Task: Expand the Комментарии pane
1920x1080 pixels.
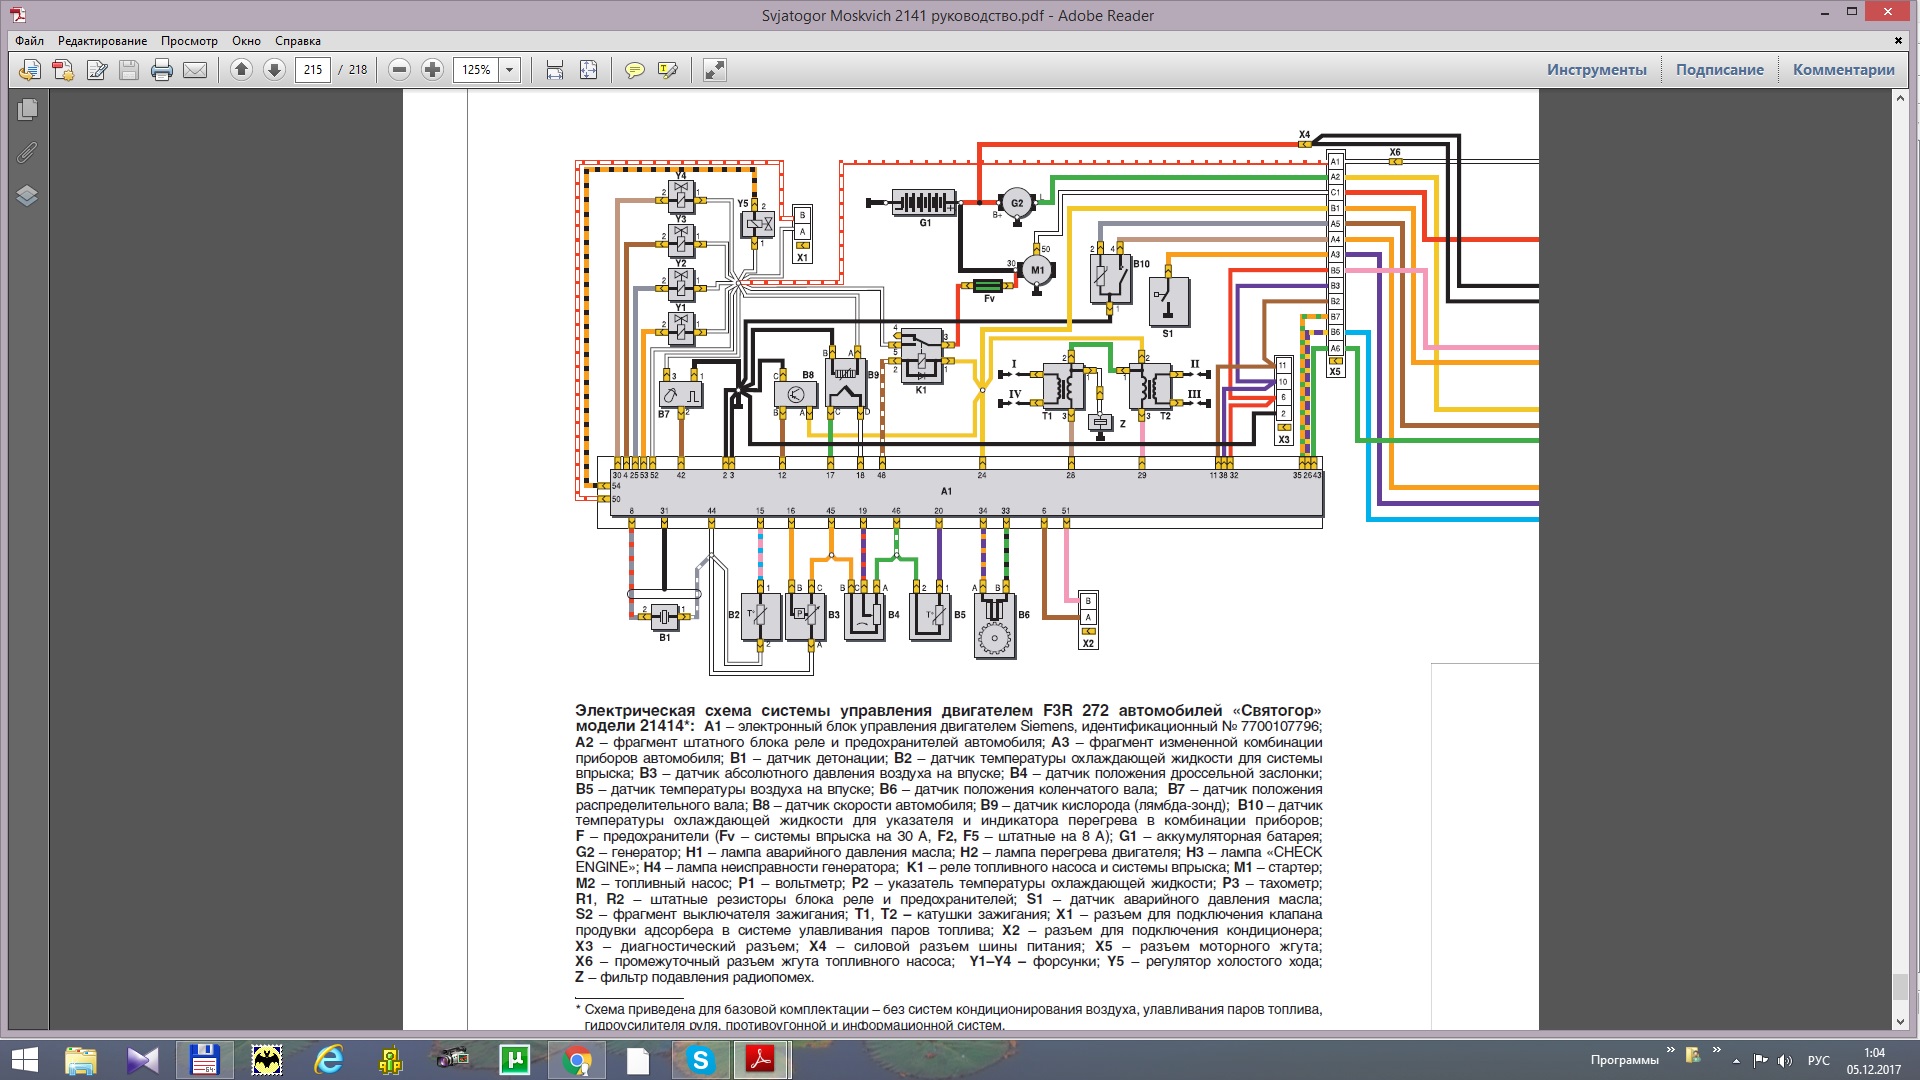Action: (1843, 70)
